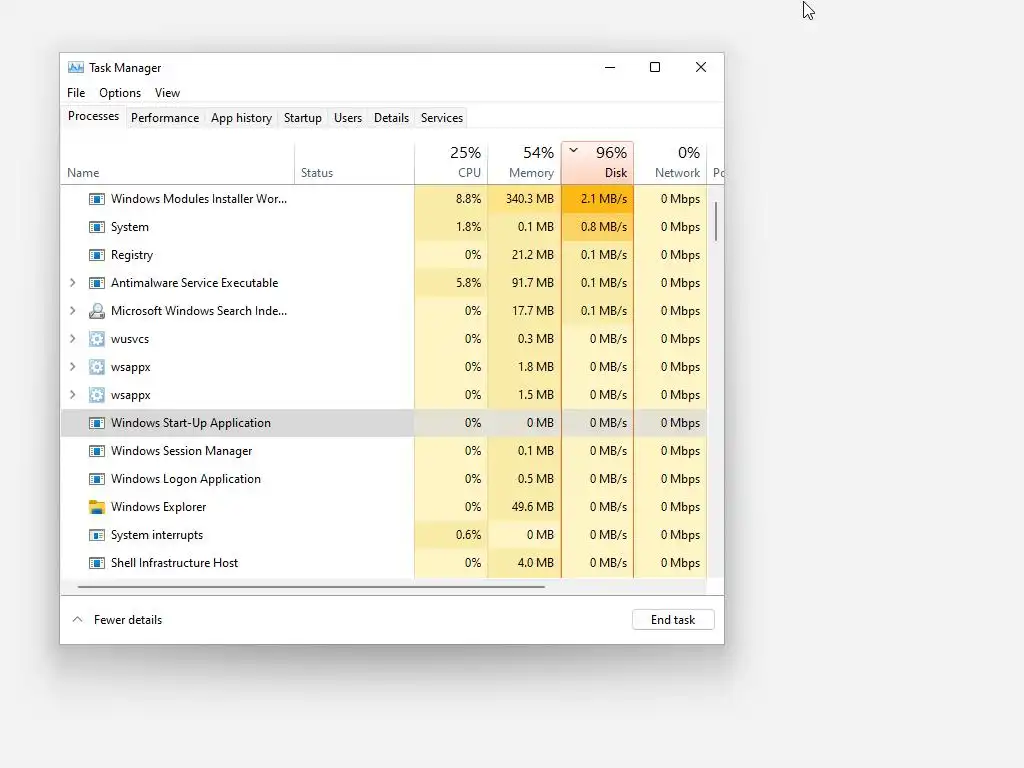Select the wusvcs process name

click(x=130, y=339)
